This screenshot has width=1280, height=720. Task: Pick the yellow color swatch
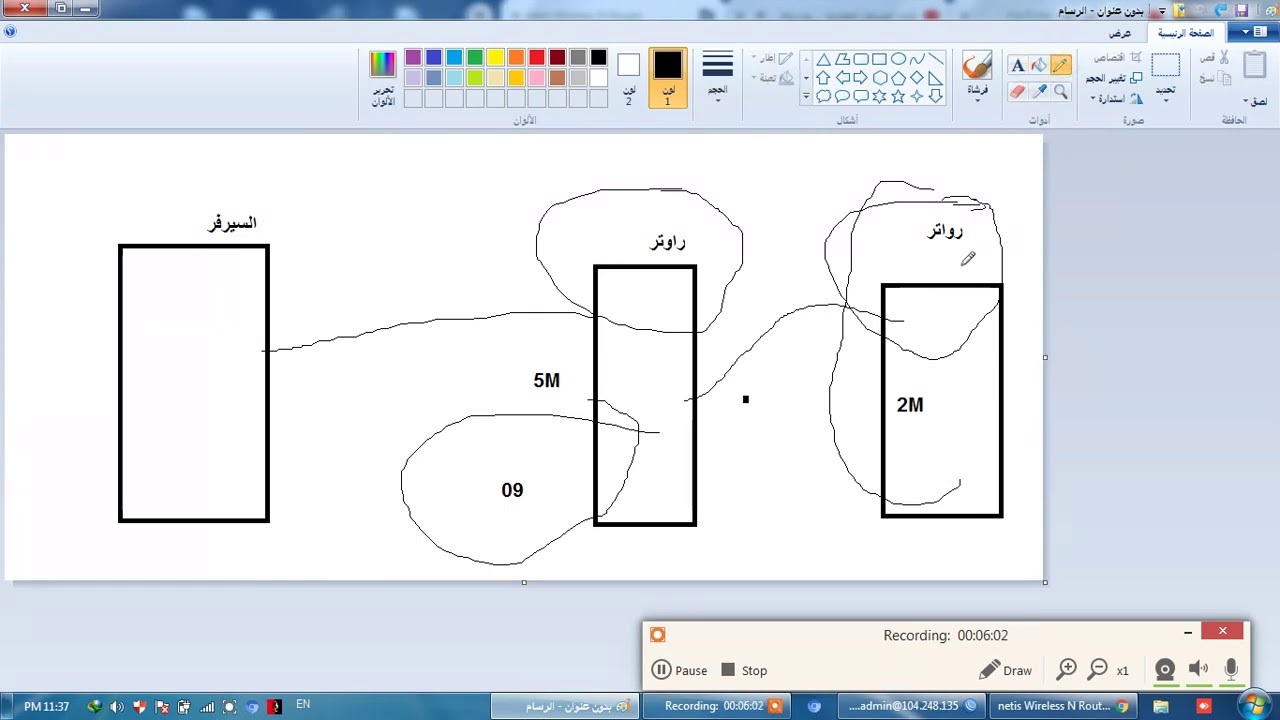click(x=495, y=58)
